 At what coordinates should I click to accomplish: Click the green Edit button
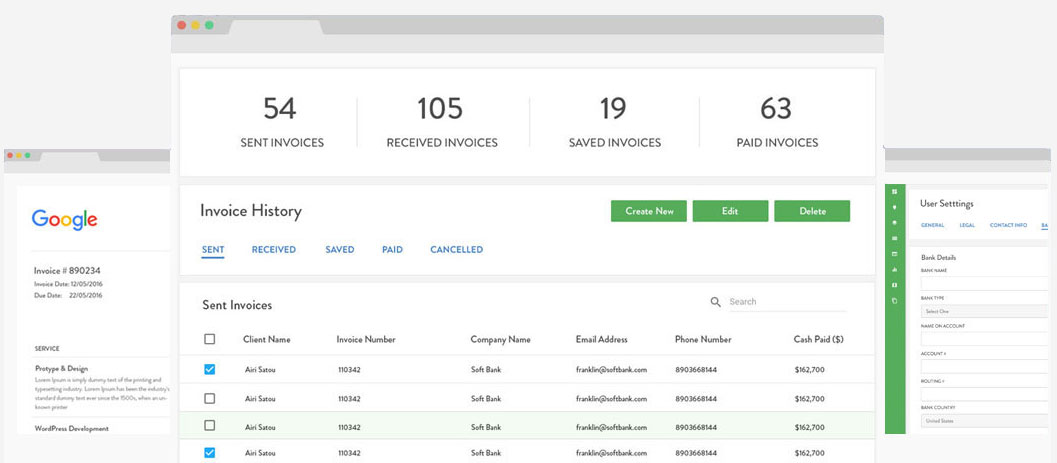click(x=730, y=211)
